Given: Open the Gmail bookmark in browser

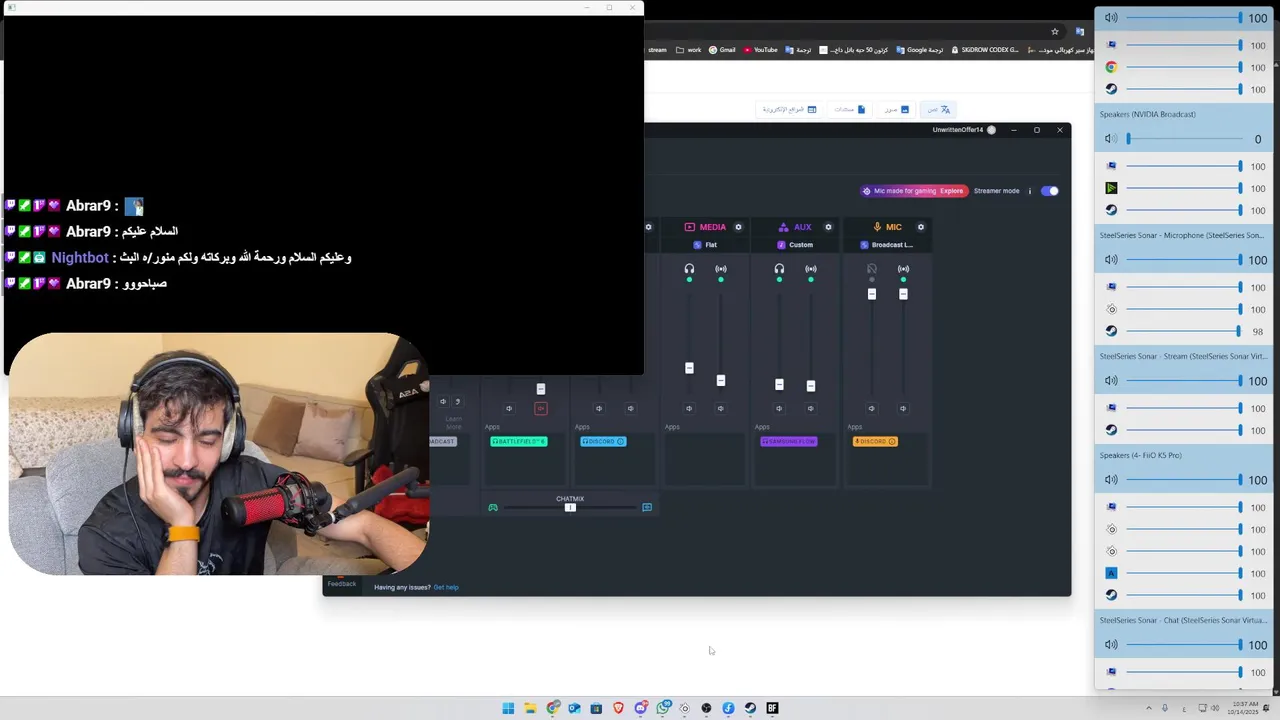Looking at the screenshot, I should click(722, 50).
